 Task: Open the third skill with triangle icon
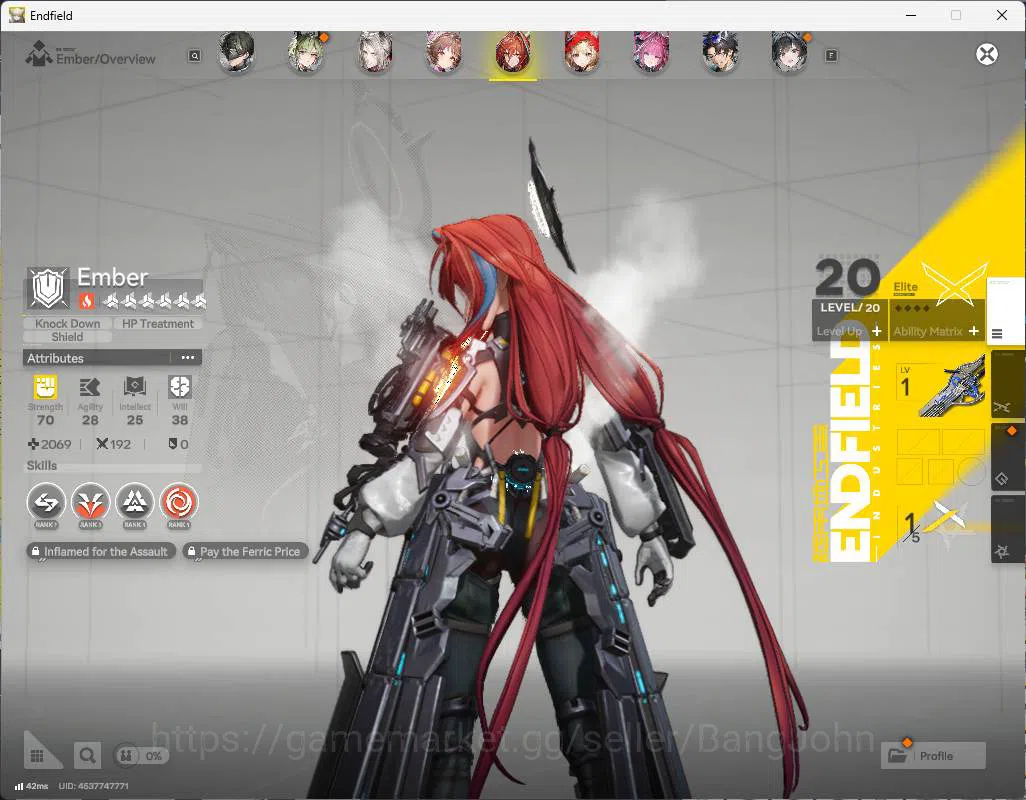tap(135, 502)
